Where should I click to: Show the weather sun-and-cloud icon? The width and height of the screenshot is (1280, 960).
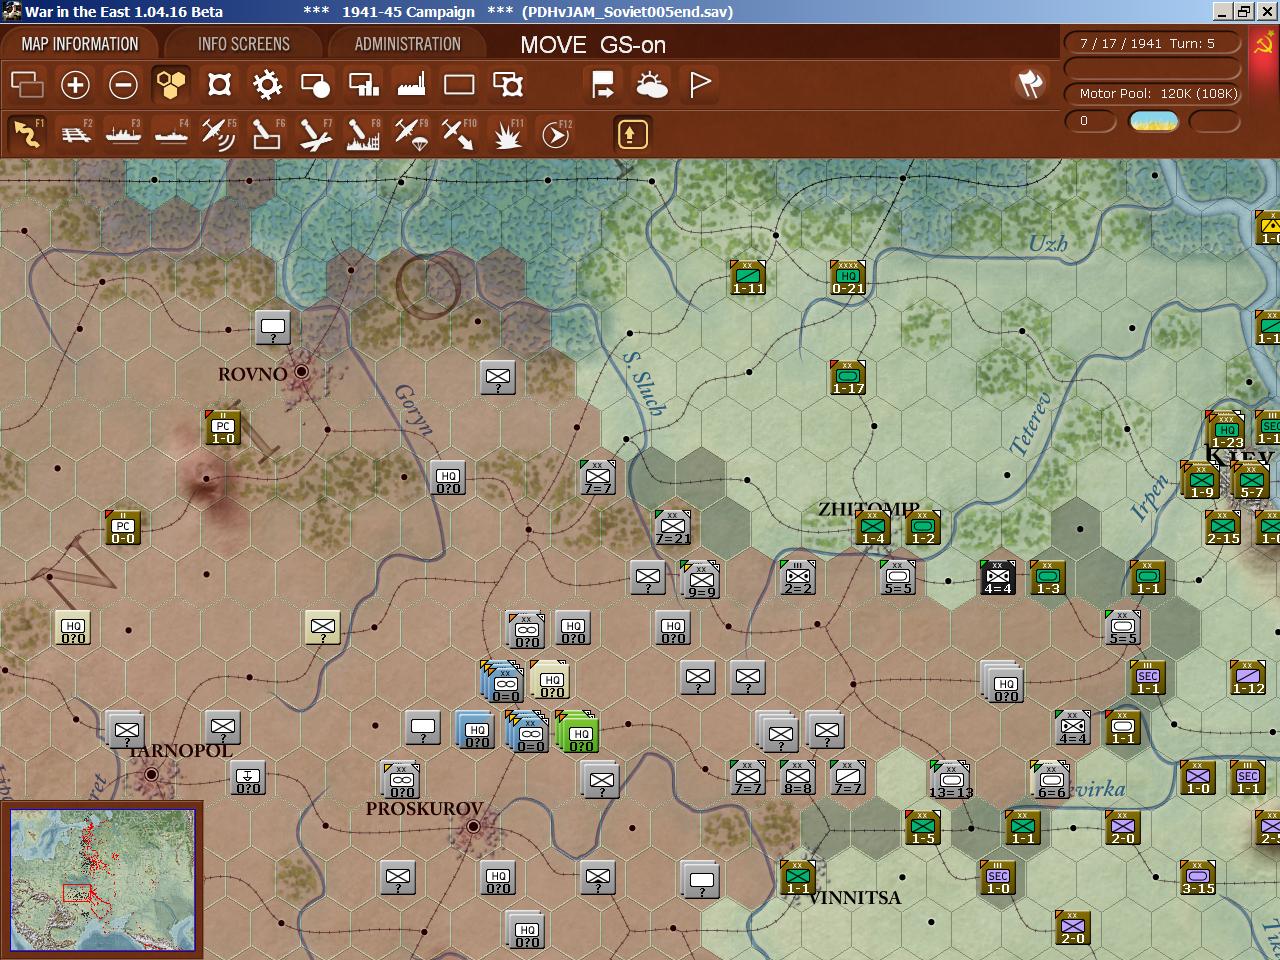tap(652, 85)
